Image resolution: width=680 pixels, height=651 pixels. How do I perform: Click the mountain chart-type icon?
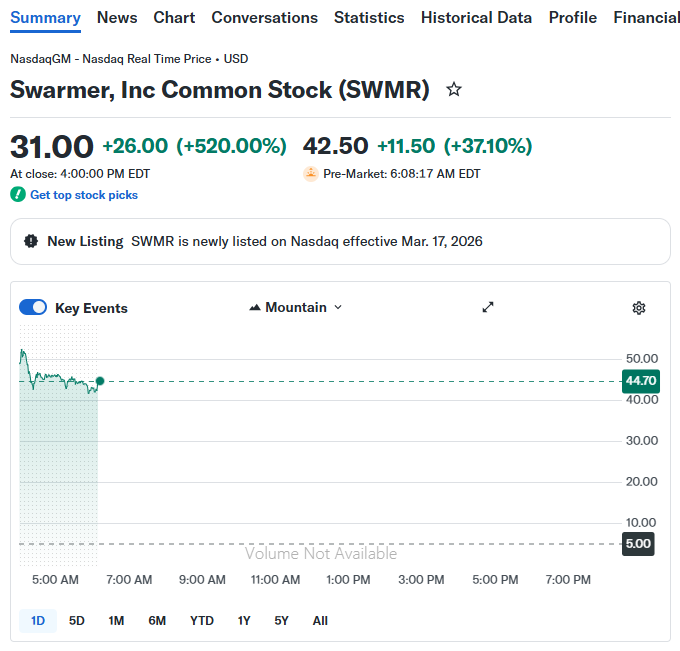coord(255,308)
